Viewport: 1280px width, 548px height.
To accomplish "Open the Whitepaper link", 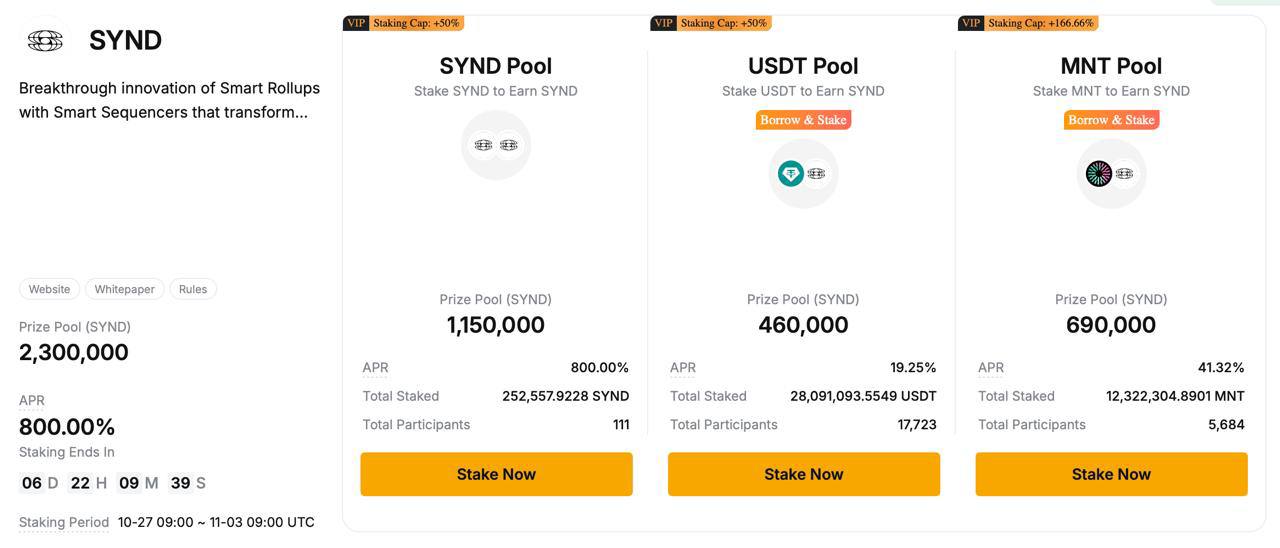I will point(125,289).
